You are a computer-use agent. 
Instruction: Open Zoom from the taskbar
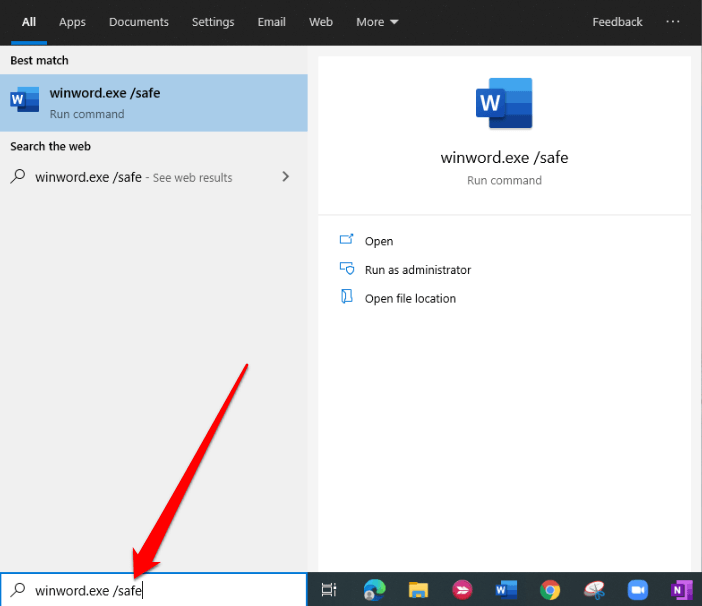(x=638, y=590)
